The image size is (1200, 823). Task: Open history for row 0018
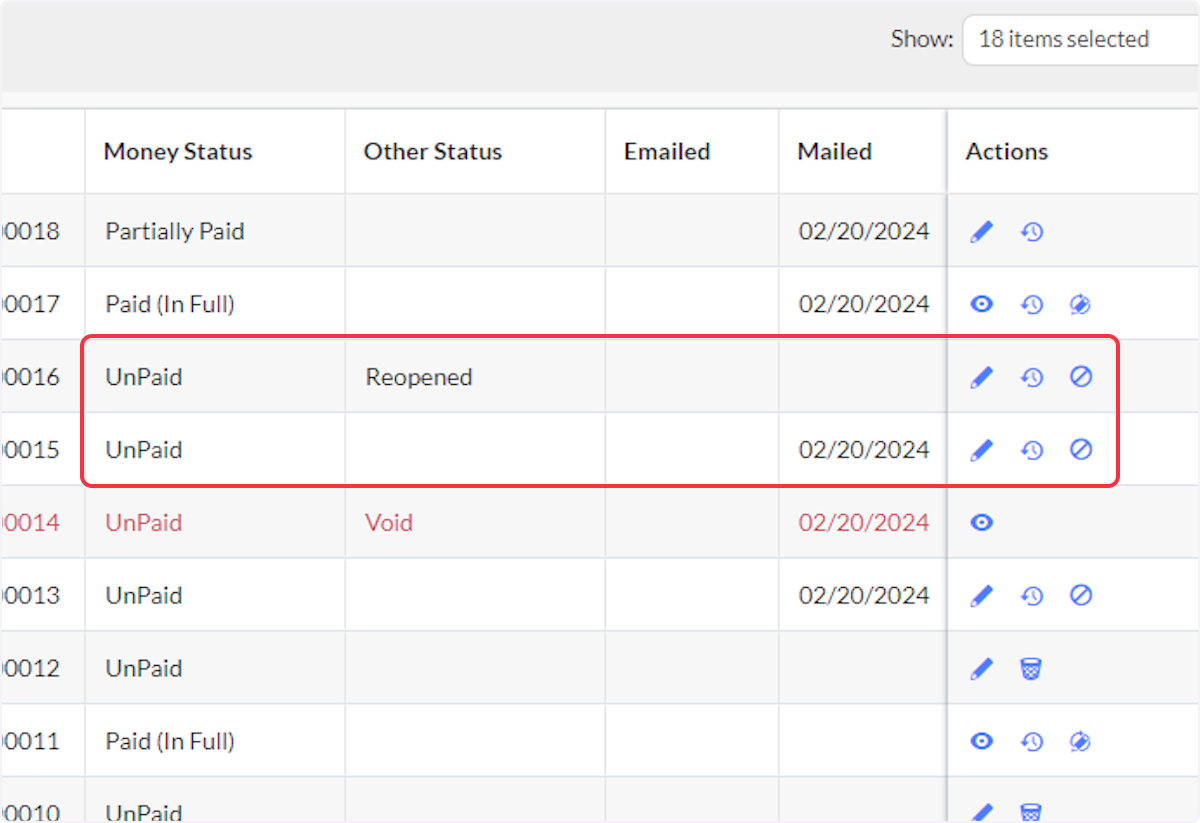coord(1032,232)
